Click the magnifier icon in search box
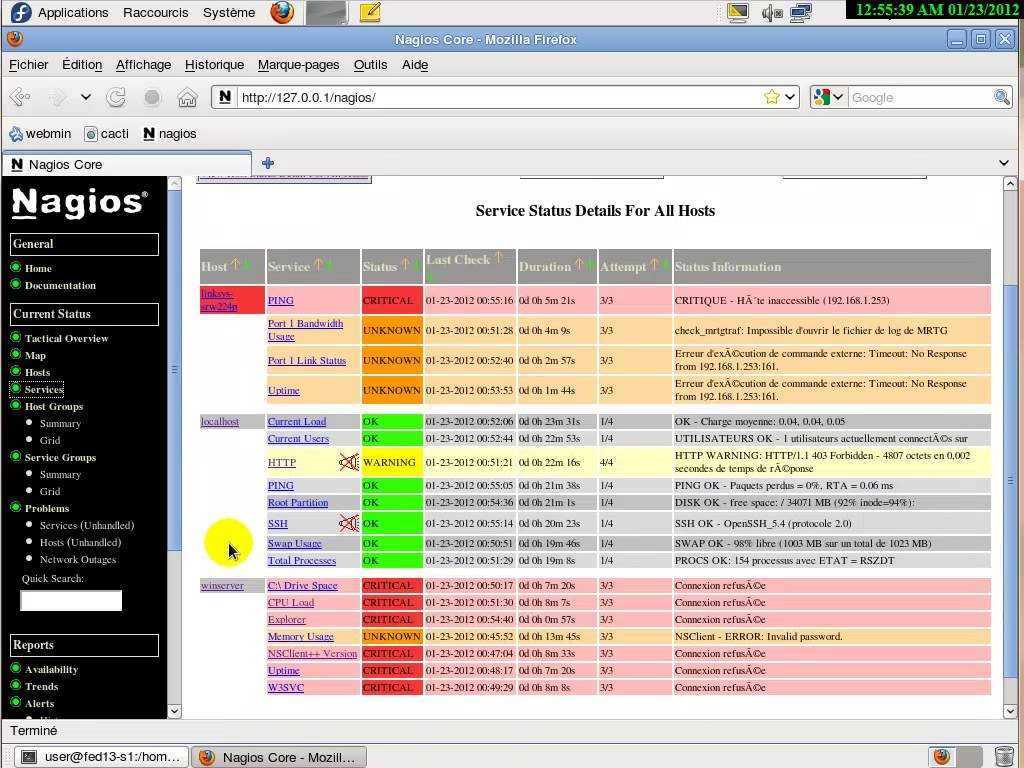Image resolution: width=1024 pixels, height=768 pixels. point(1001,97)
